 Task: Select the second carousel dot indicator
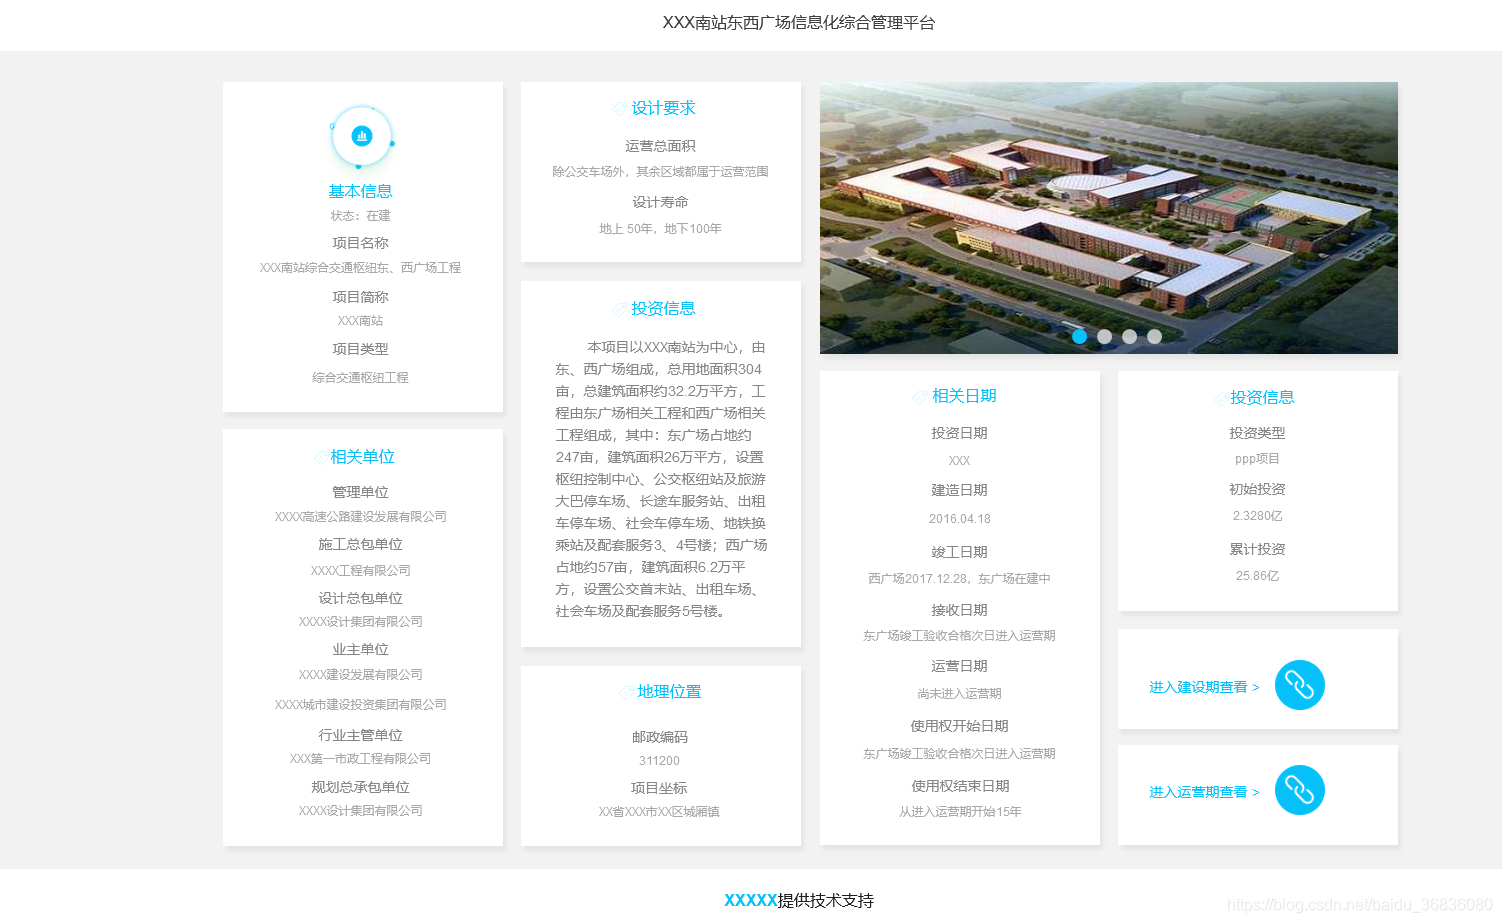click(x=1104, y=337)
